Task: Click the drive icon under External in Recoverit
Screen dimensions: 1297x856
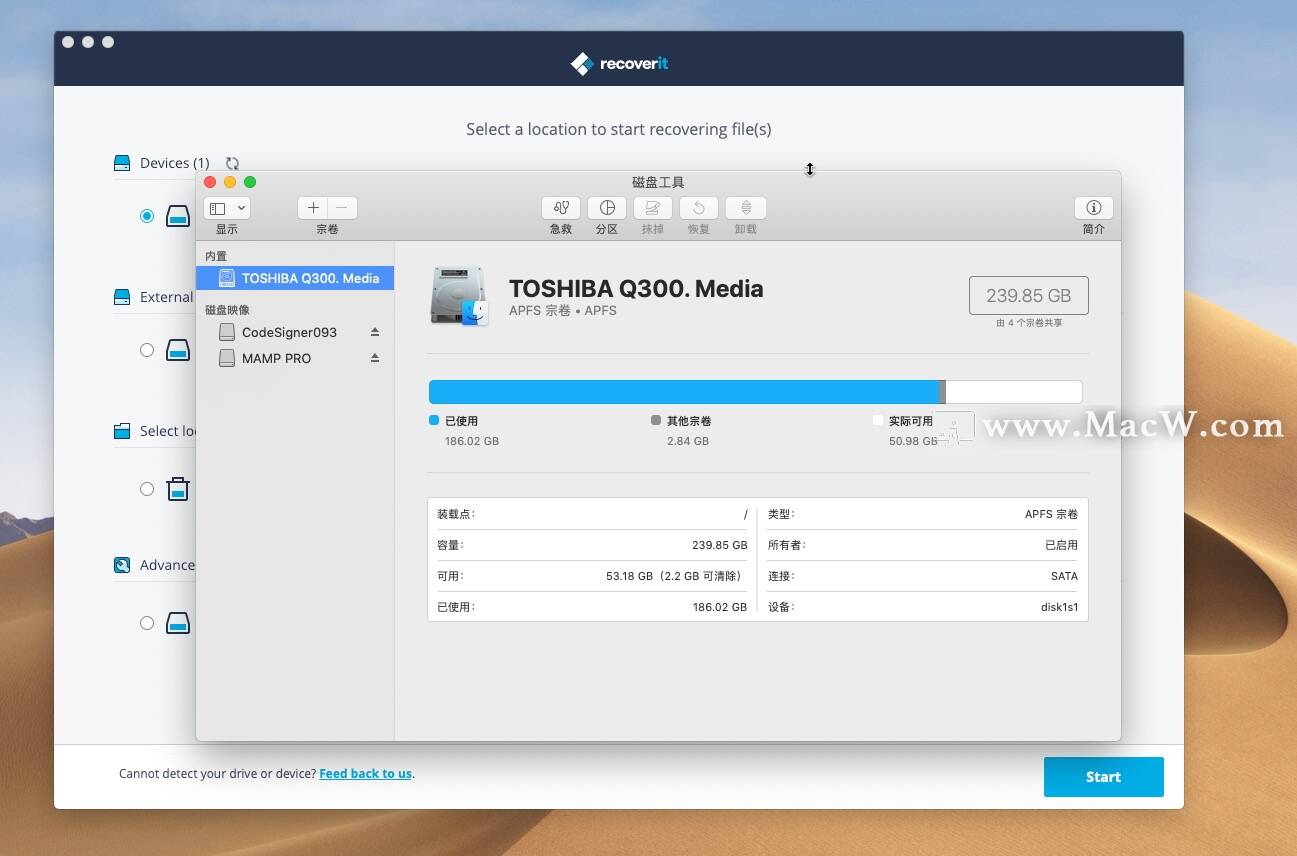Action: 178,350
